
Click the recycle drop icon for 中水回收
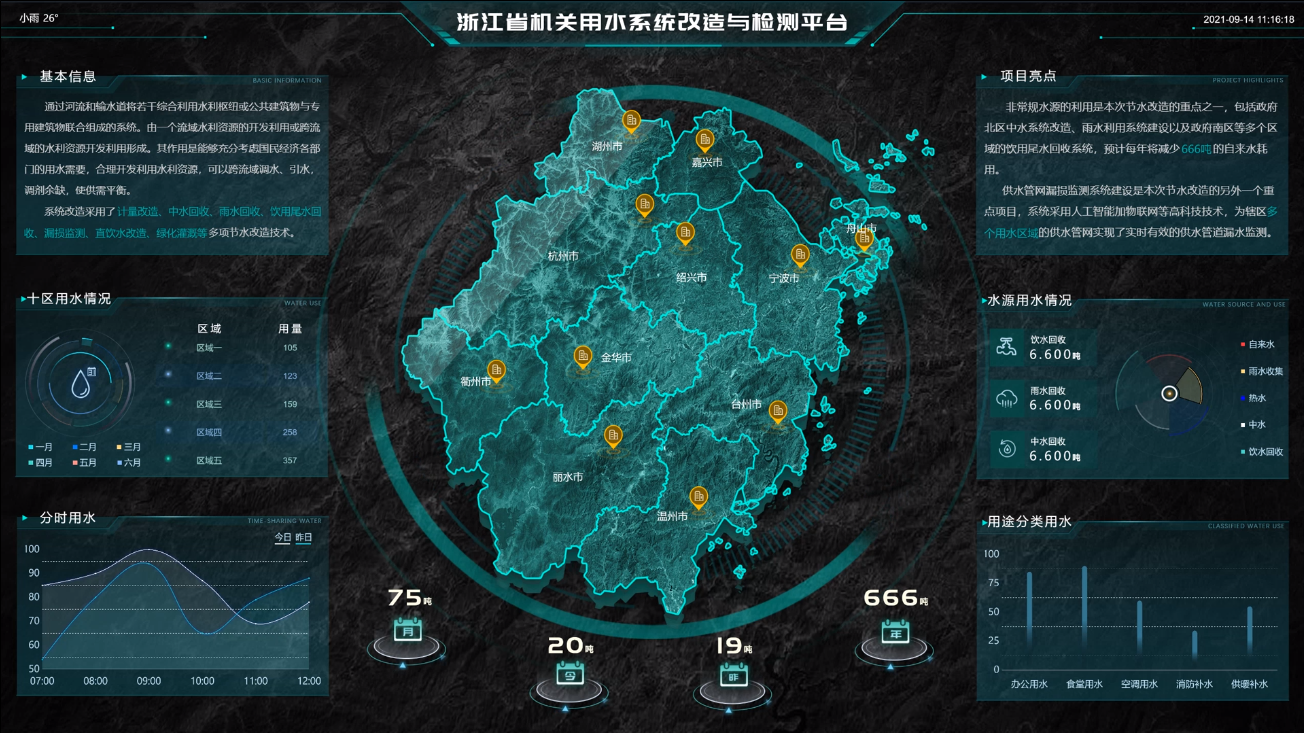[1006, 450]
